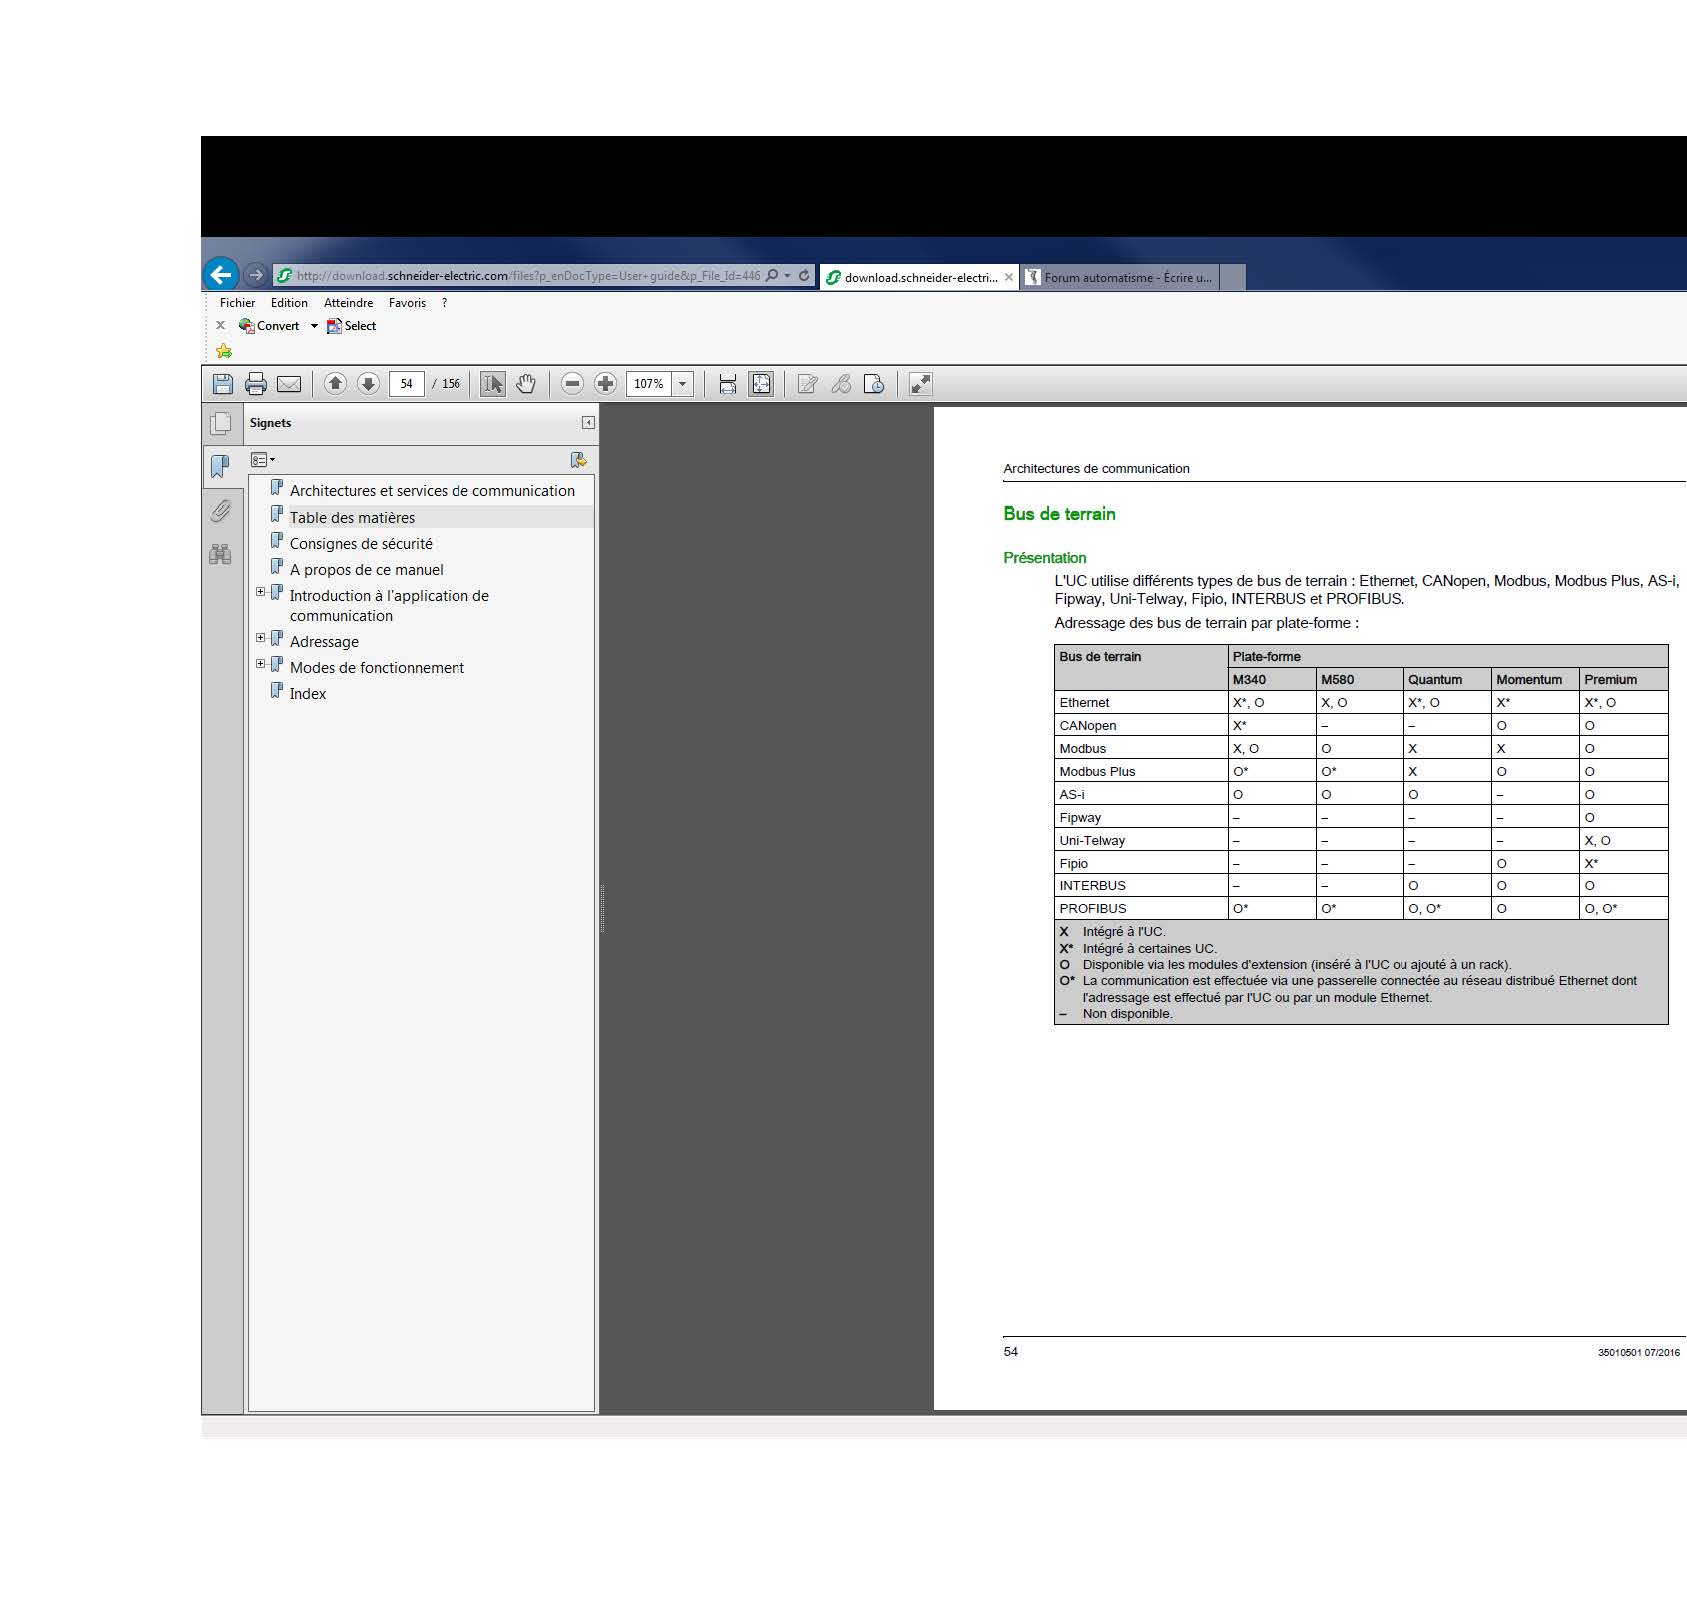
Task: Zoom in with the plus button
Action: click(605, 384)
